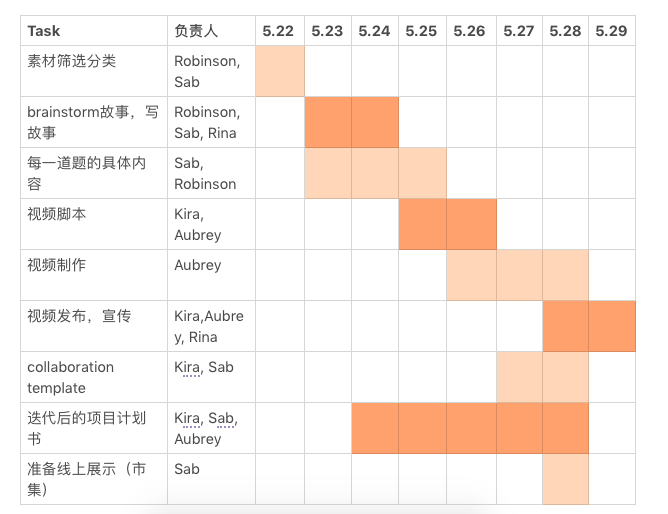This screenshot has width=668, height=514.
Task: Select the 5.26 date column header
Action: pos(471,31)
